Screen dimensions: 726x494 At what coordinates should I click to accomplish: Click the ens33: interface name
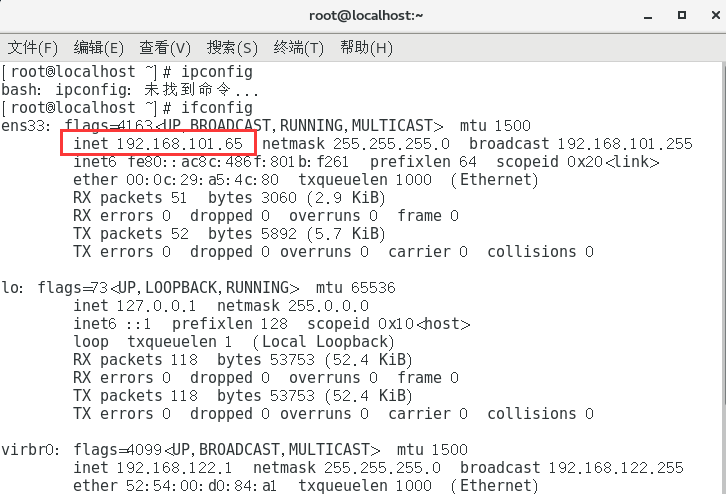tap(26, 125)
